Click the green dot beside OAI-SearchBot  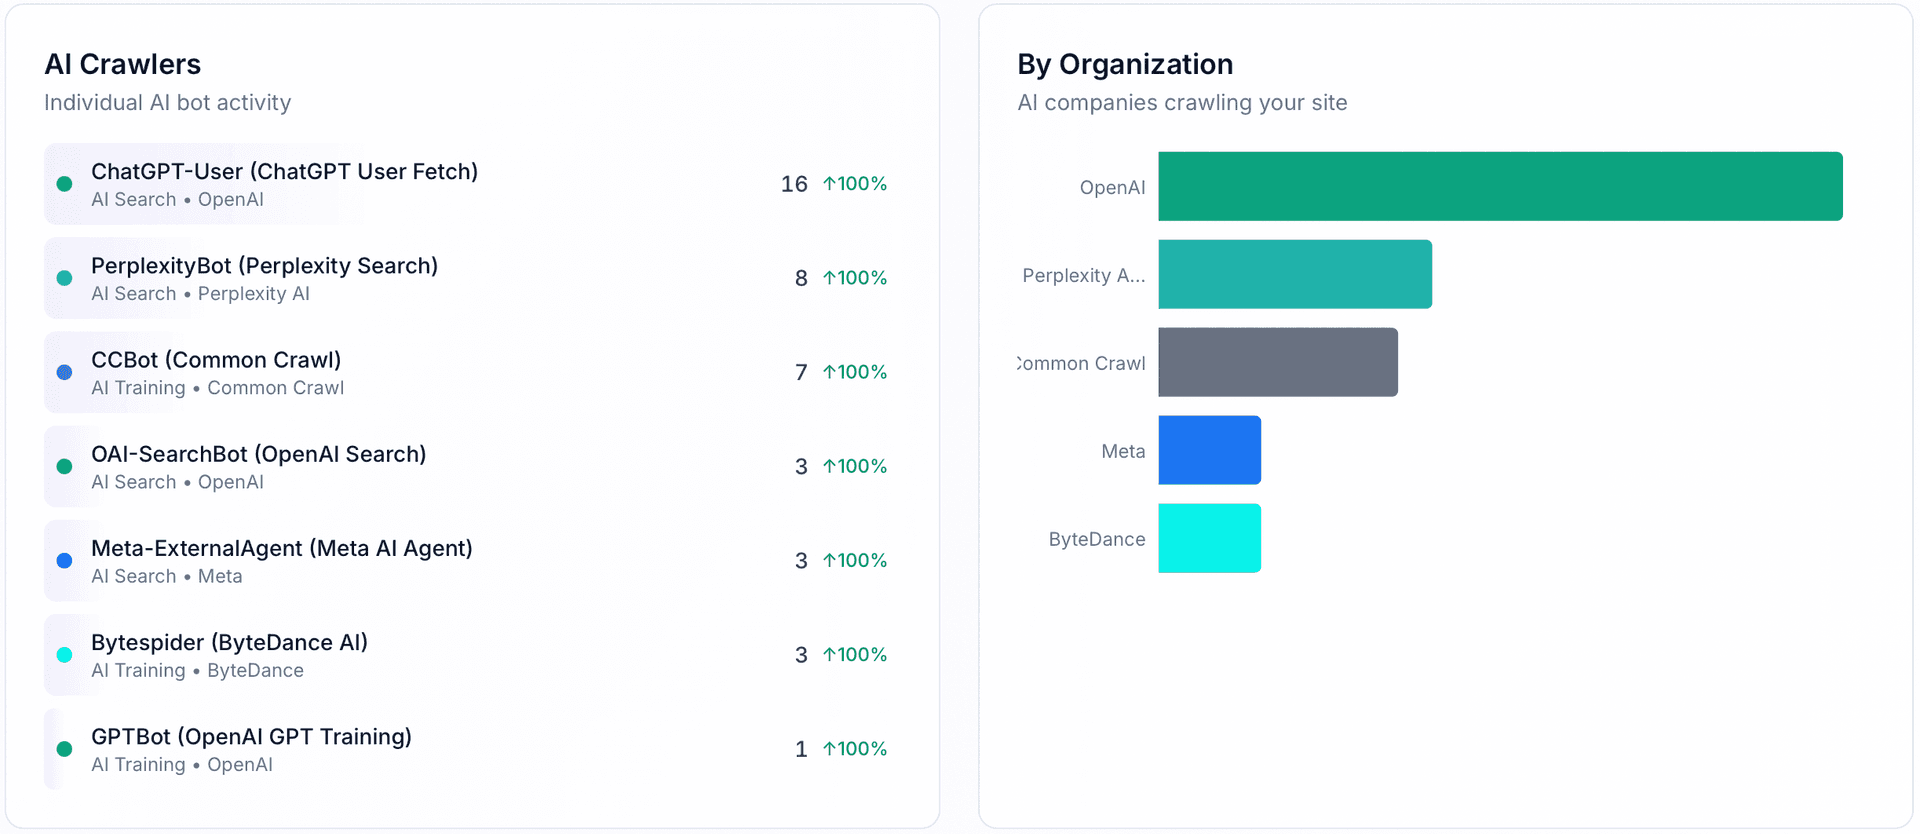(x=65, y=466)
